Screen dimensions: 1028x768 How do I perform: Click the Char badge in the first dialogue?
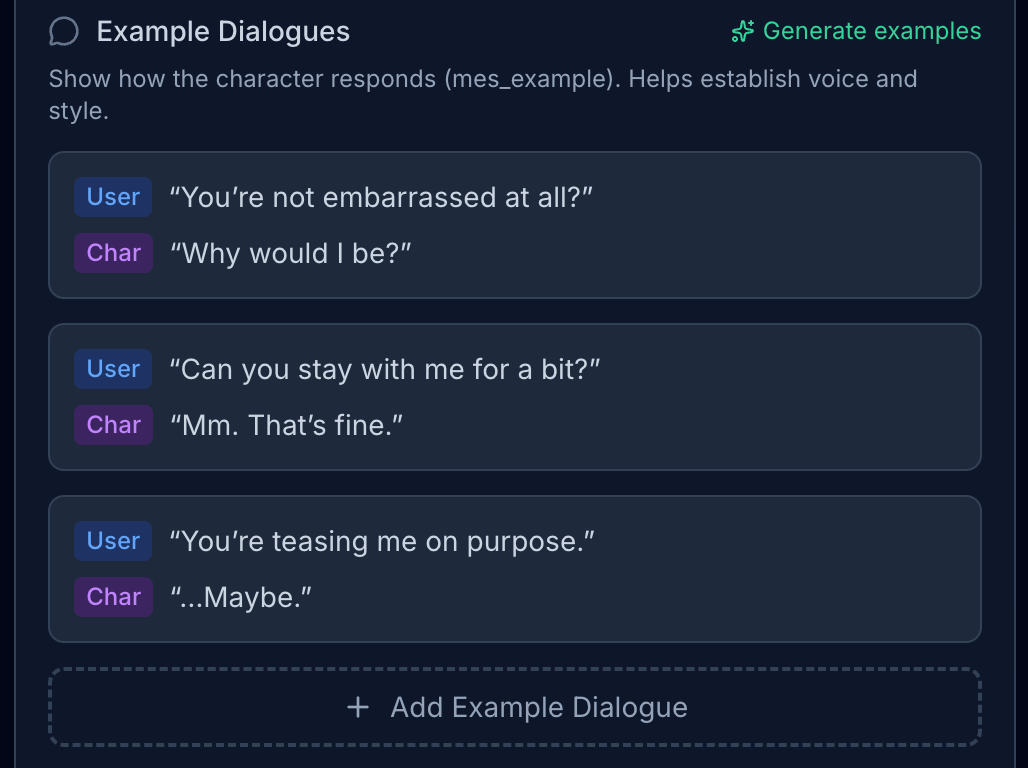click(x=113, y=253)
